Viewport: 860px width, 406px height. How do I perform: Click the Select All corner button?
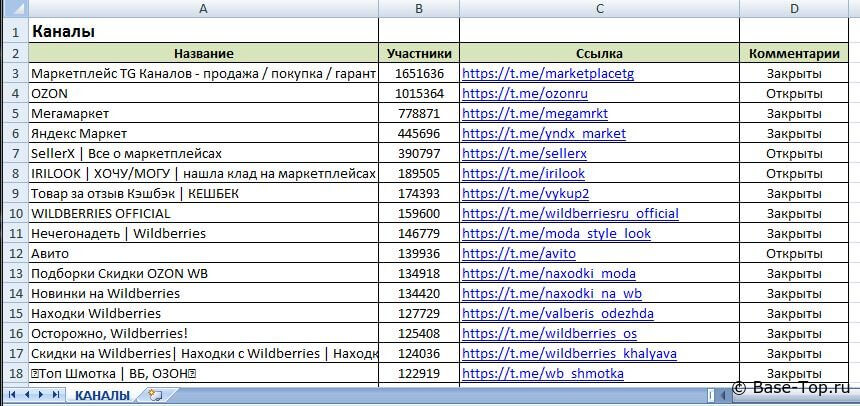(x=14, y=9)
